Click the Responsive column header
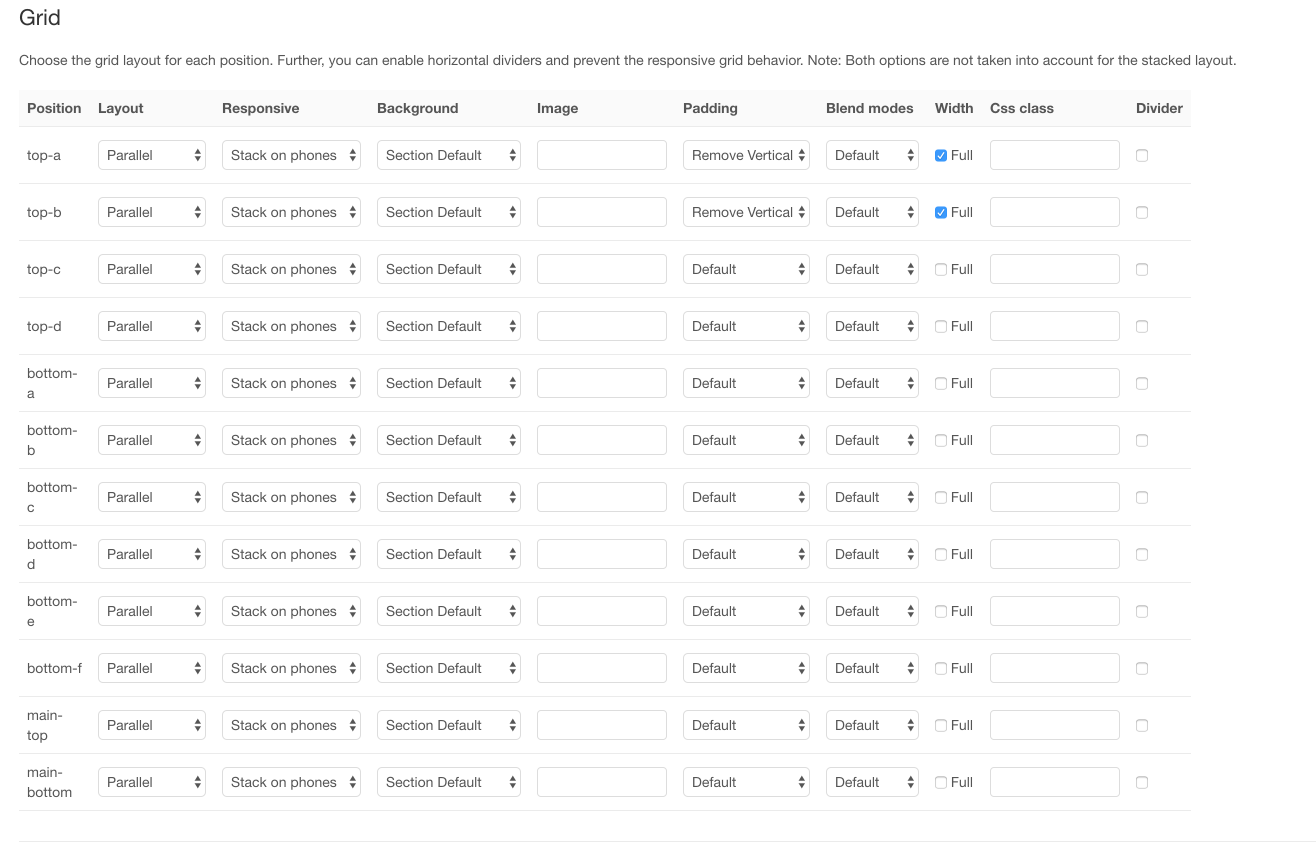 (x=261, y=108)
